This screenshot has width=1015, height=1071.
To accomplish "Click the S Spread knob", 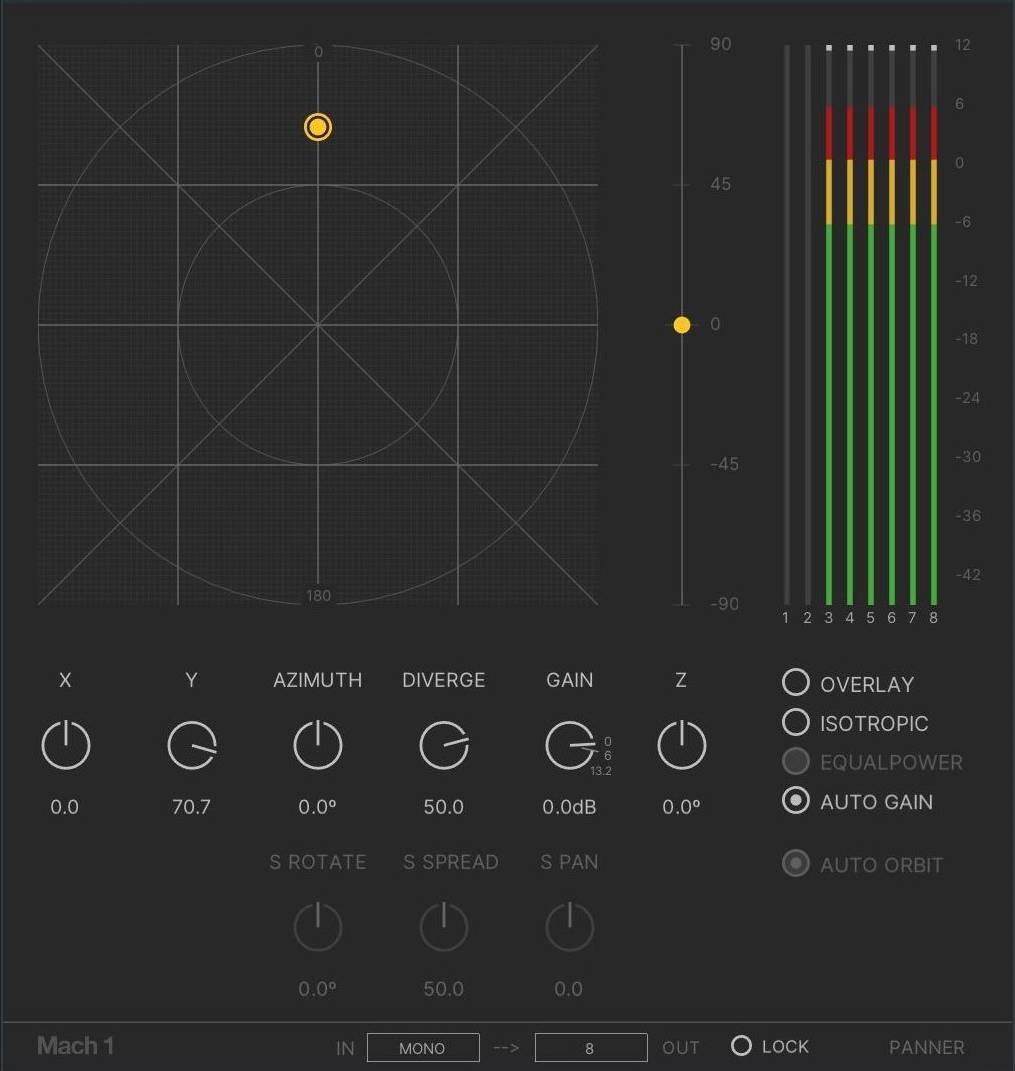I will [444, 927].
